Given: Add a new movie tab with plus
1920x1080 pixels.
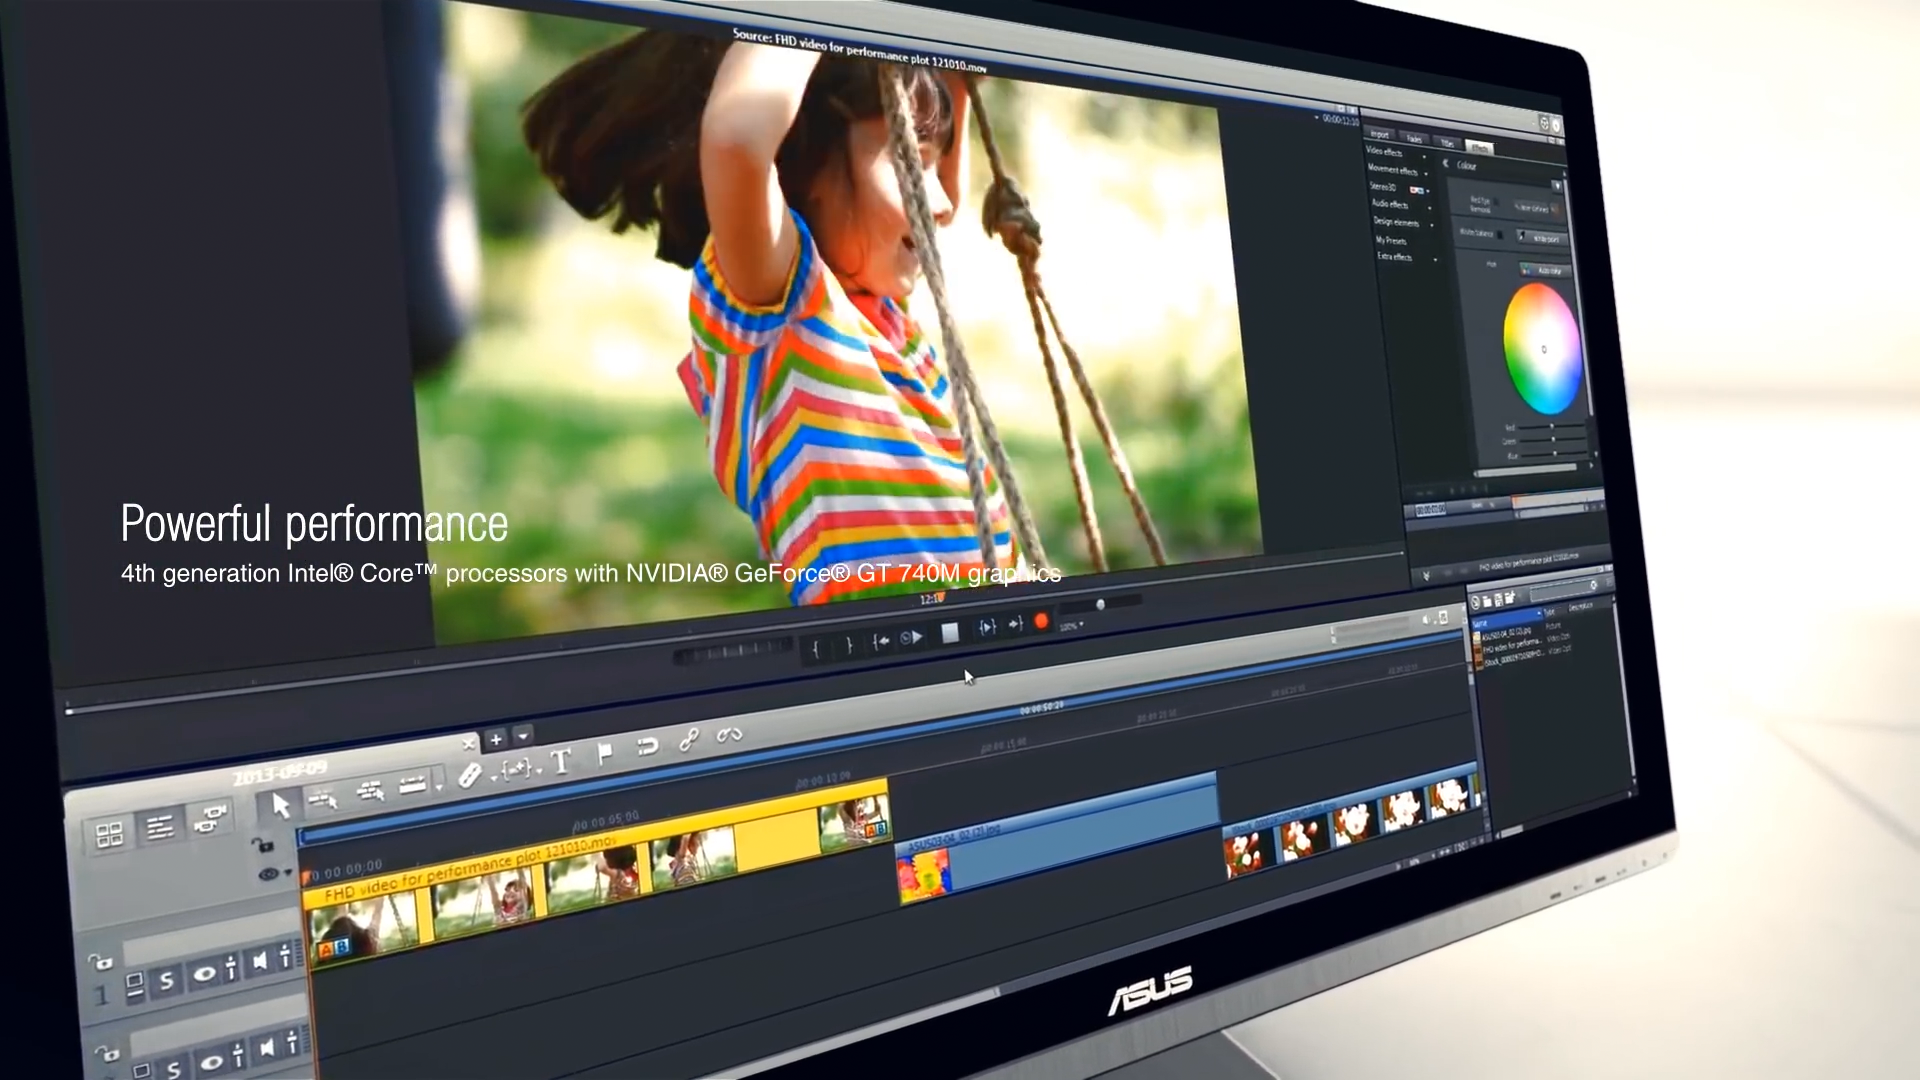Looking at the screenshot, I should click(x=496, y=740).
